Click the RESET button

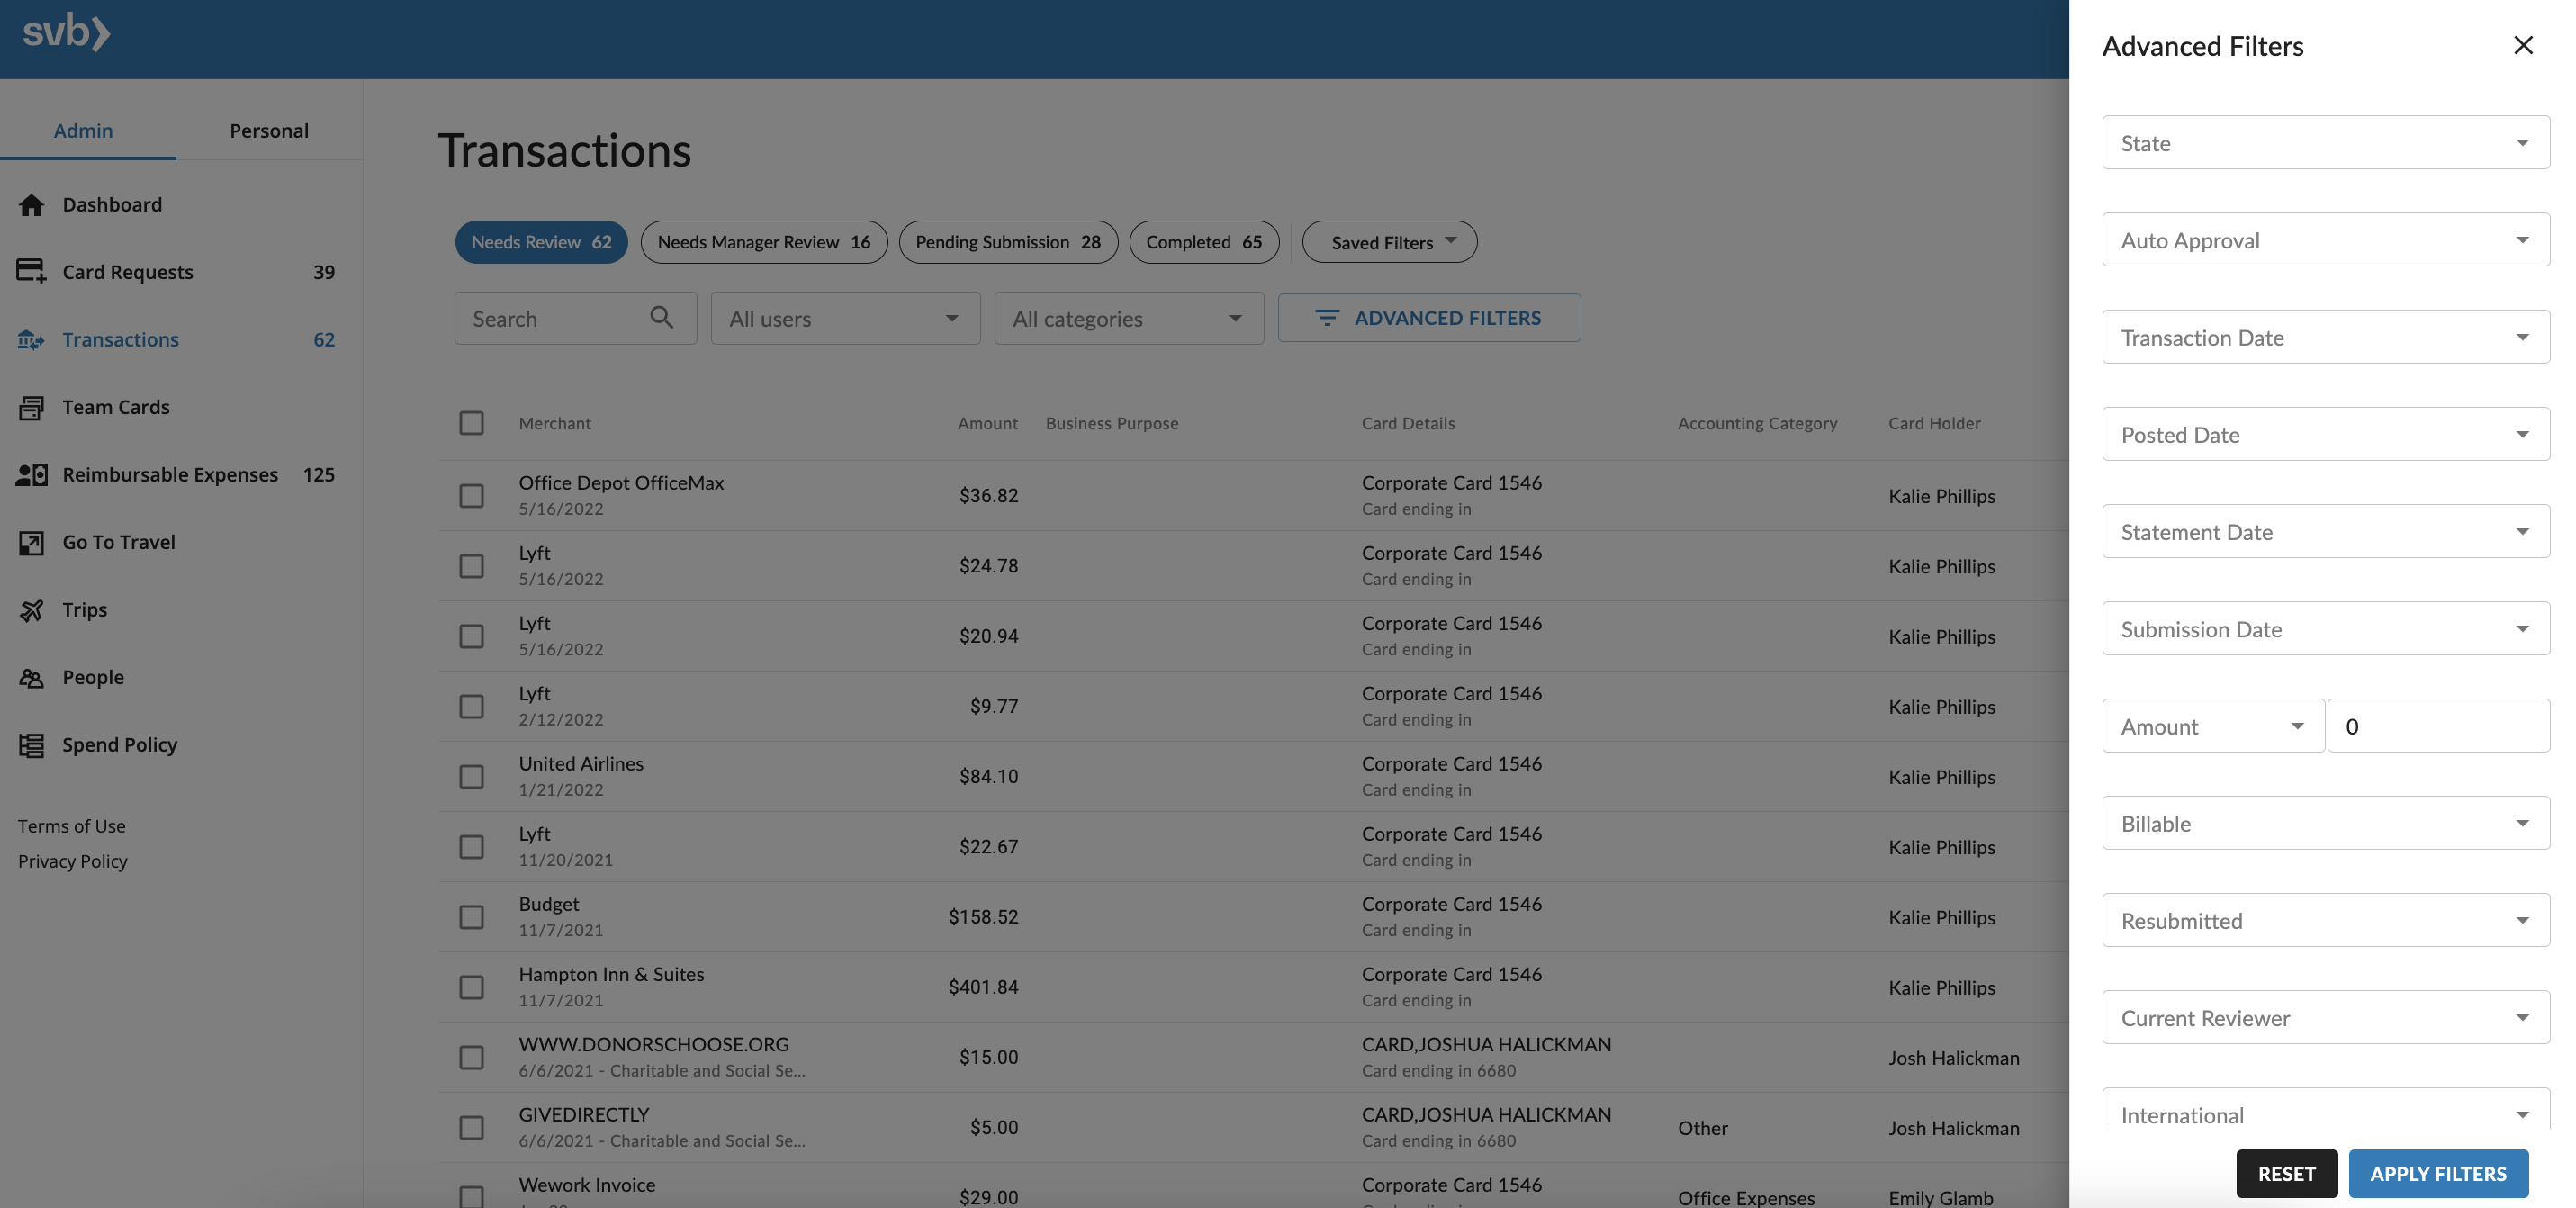[x=2286, y=1173]
